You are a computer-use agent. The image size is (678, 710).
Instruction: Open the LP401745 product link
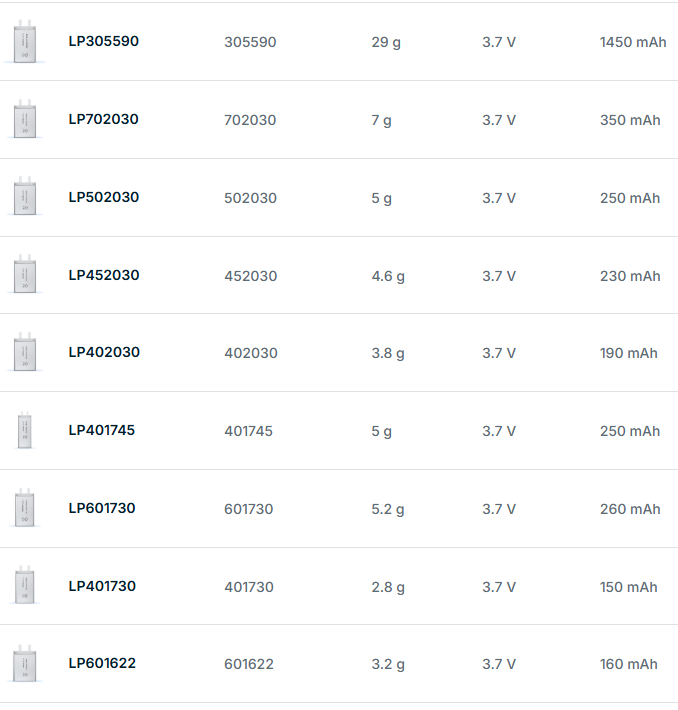(x=101, y=430)
